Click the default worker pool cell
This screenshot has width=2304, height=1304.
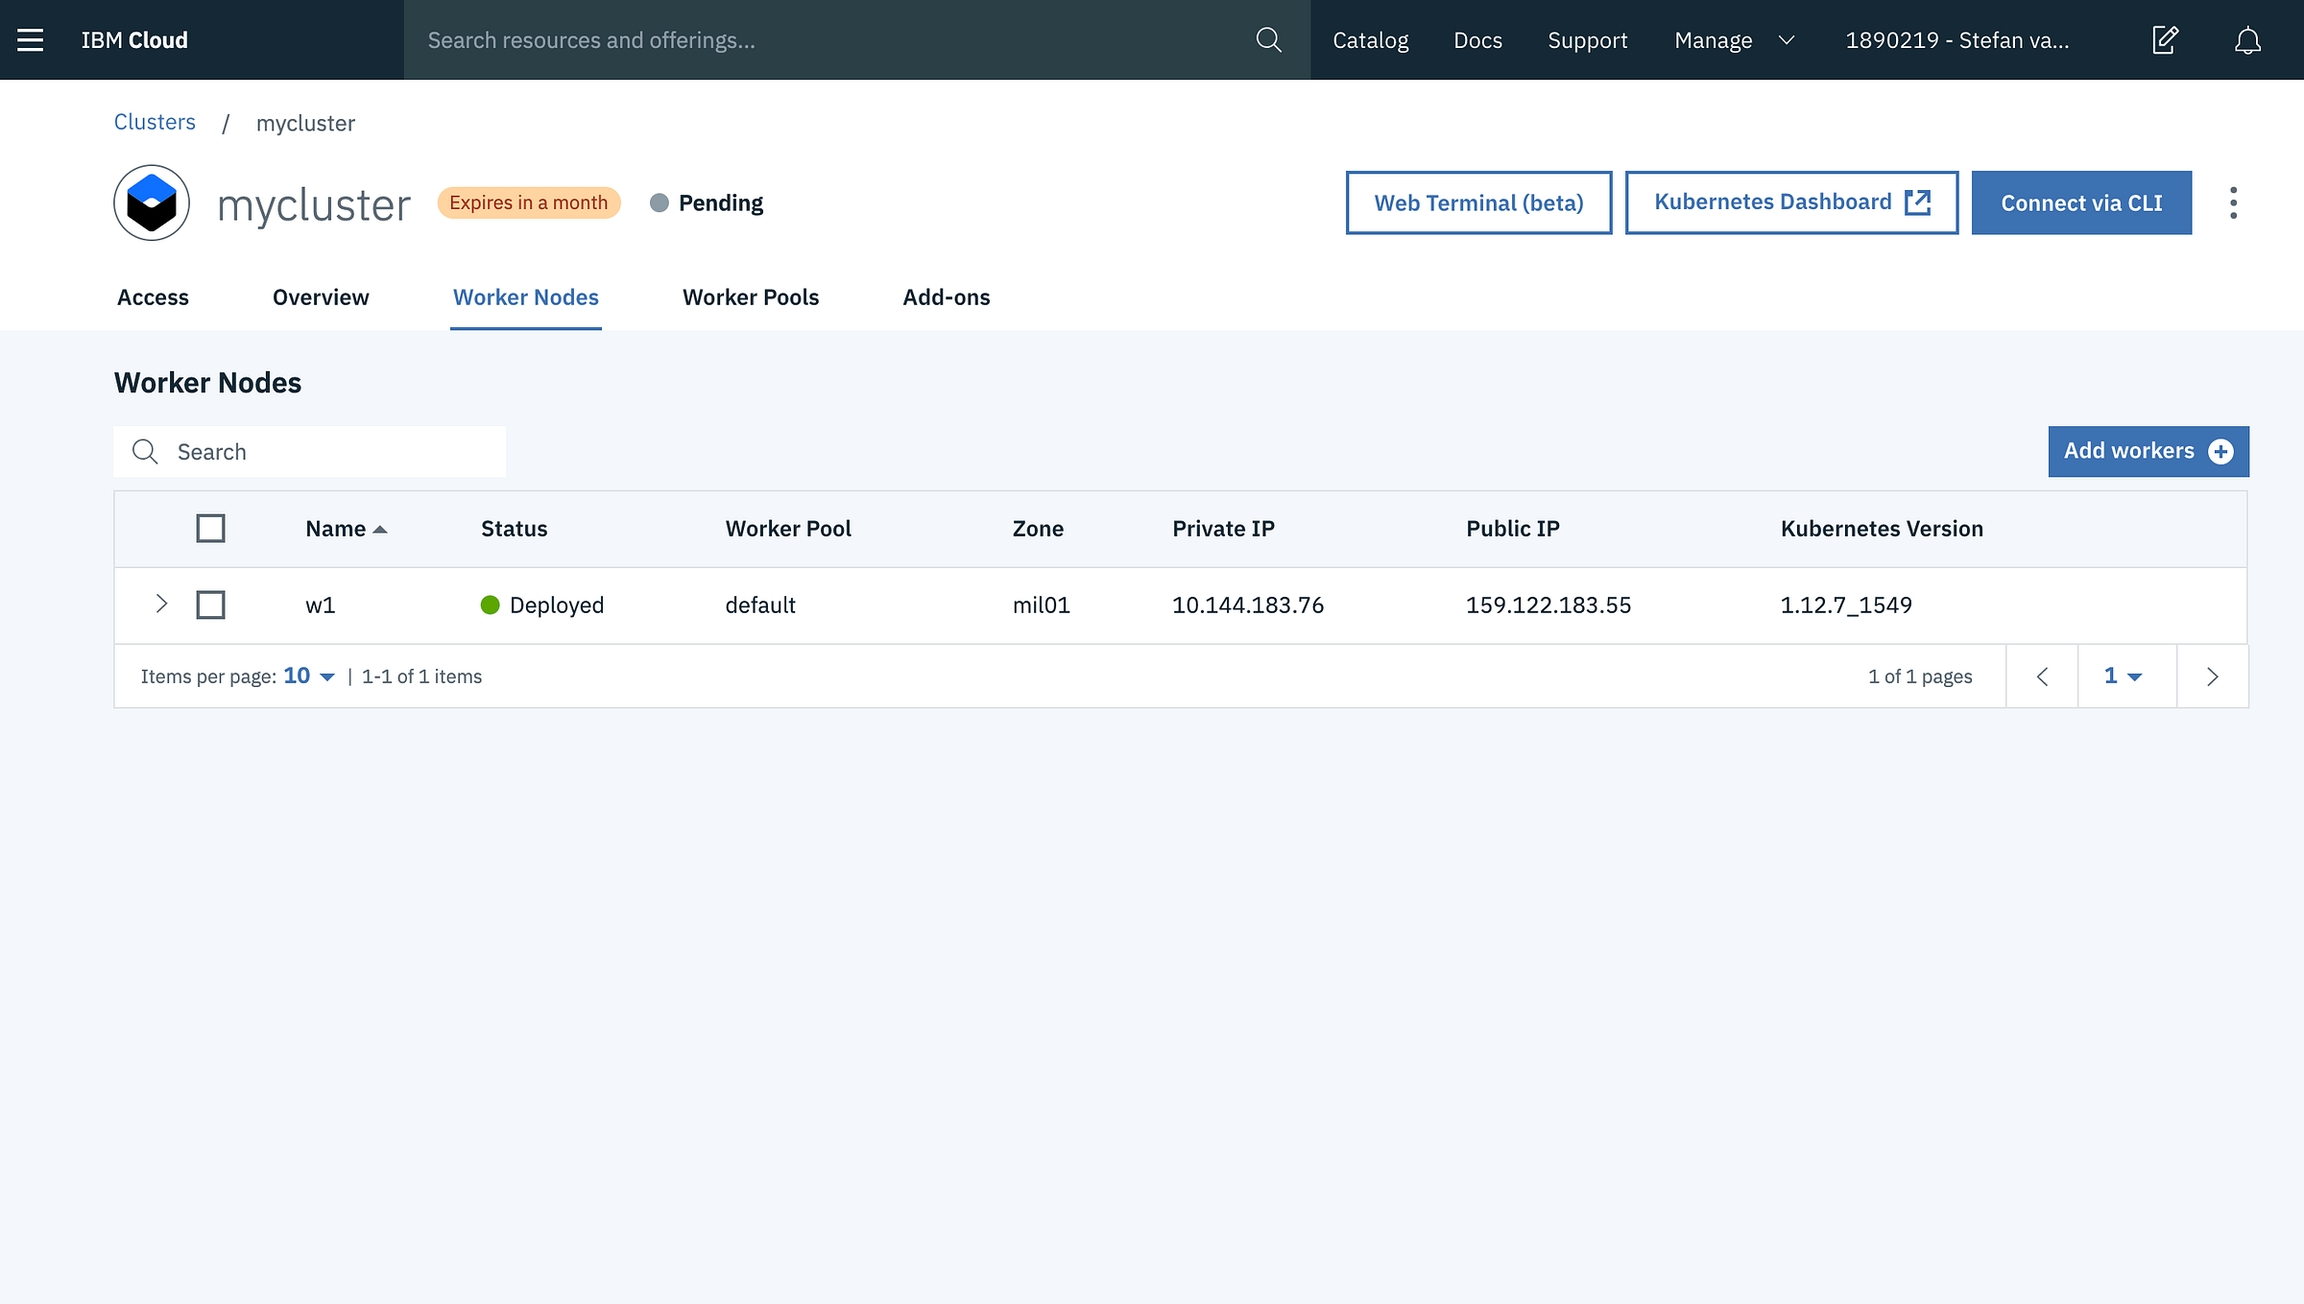coord(760,605)
